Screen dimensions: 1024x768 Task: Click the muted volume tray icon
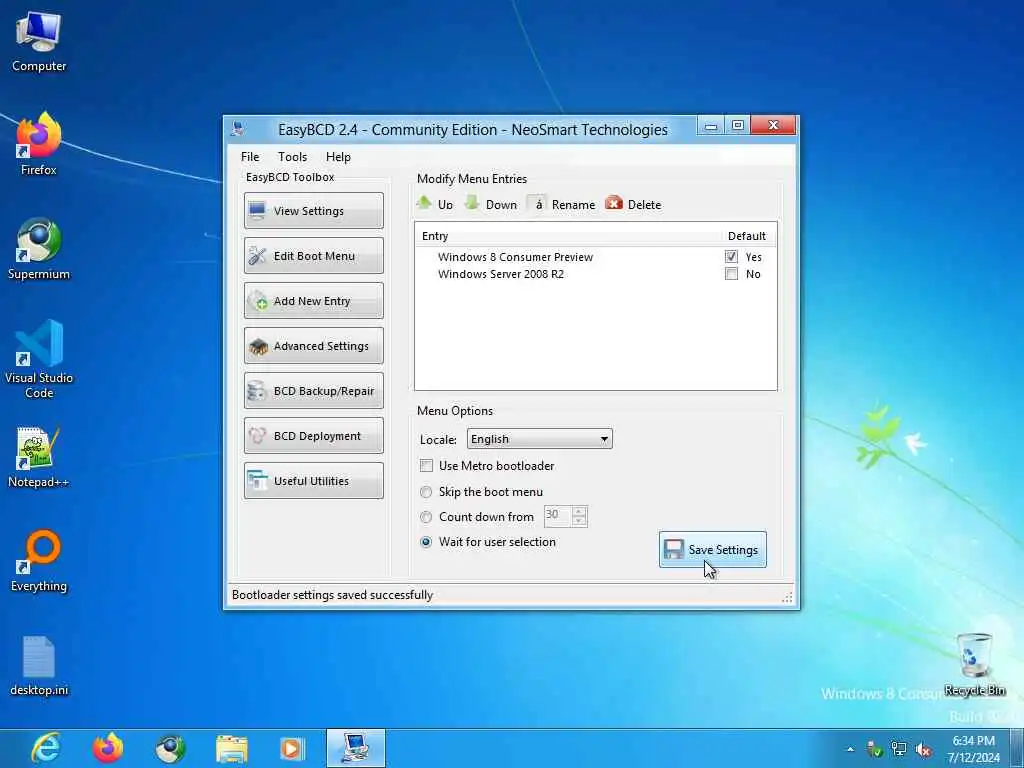pos(923,749)
